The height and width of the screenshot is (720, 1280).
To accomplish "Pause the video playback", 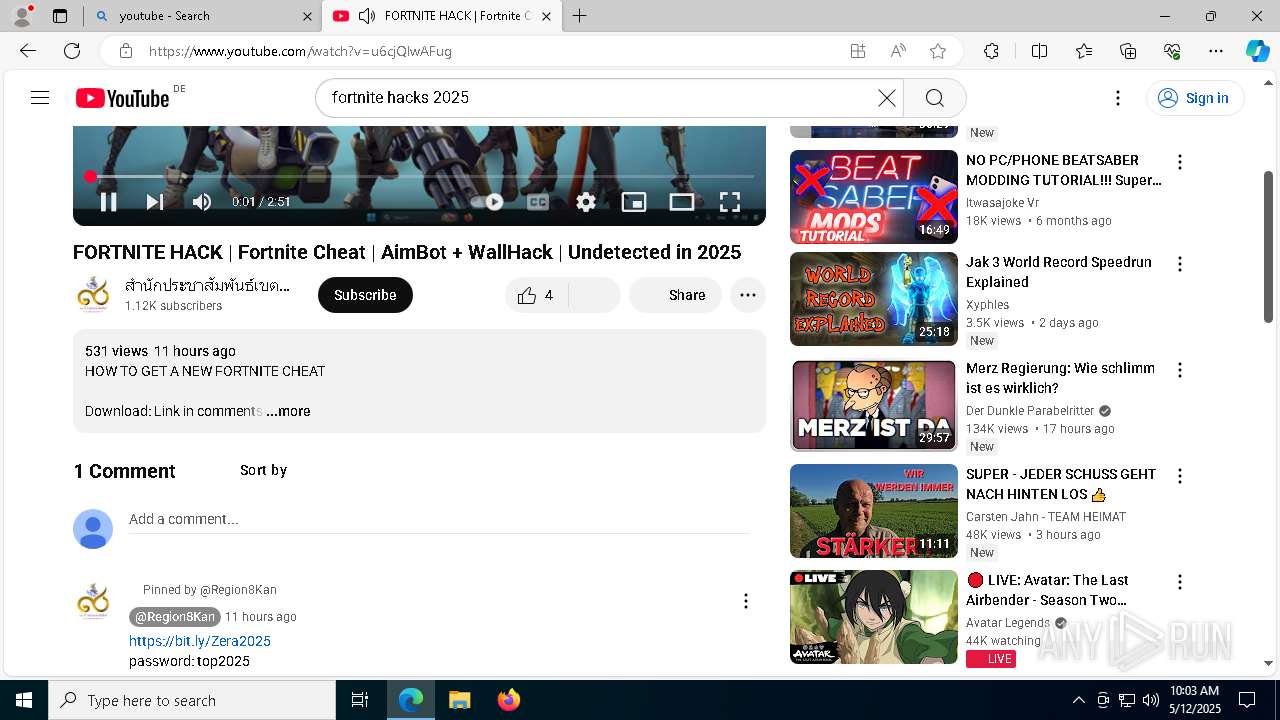I will pyautogui.click(x=109, y=202).
